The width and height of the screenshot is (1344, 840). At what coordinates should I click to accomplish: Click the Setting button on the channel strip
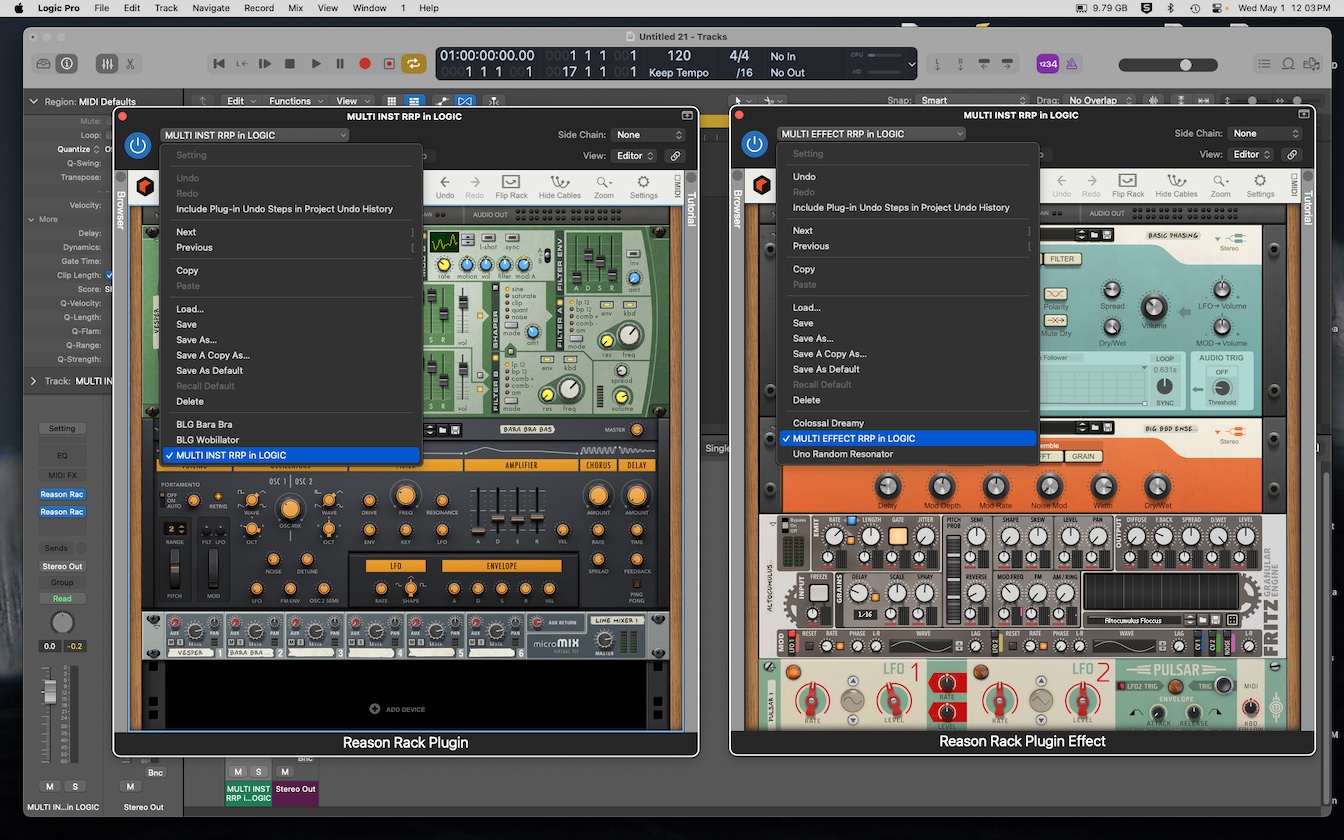(62, 428)
